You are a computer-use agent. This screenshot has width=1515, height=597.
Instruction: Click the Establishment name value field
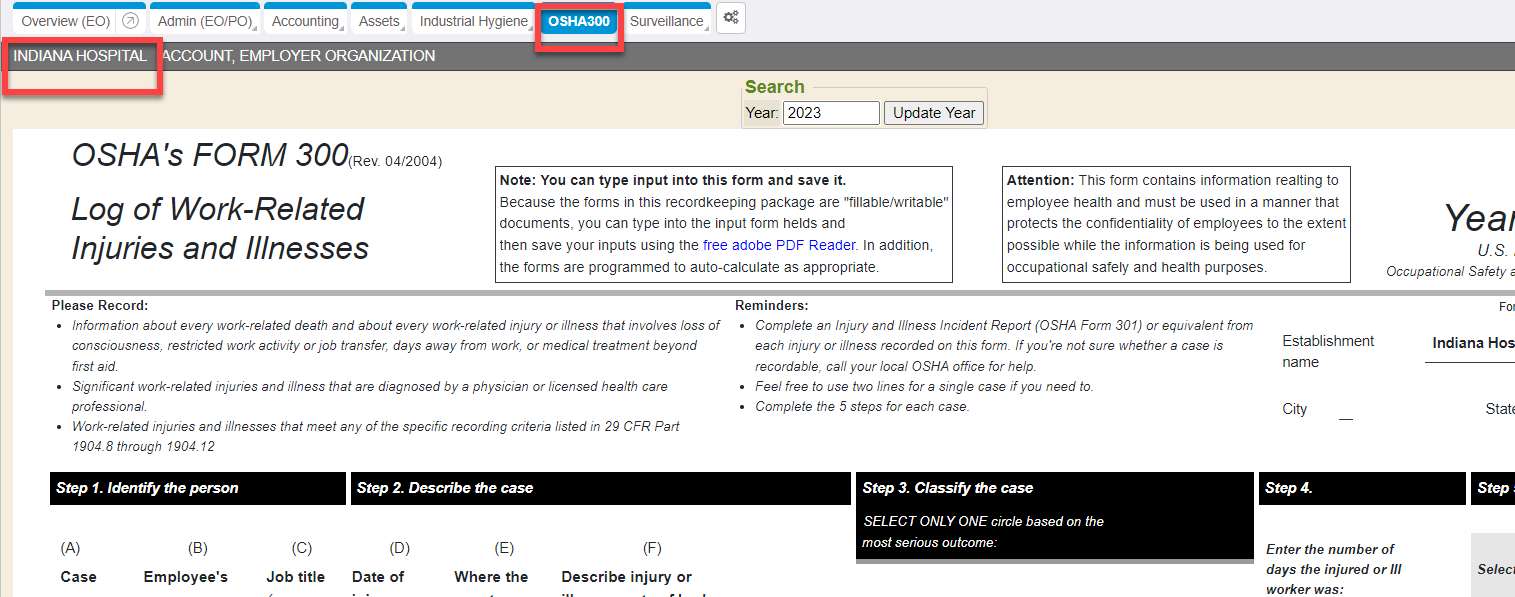(x=1470, y=344)
